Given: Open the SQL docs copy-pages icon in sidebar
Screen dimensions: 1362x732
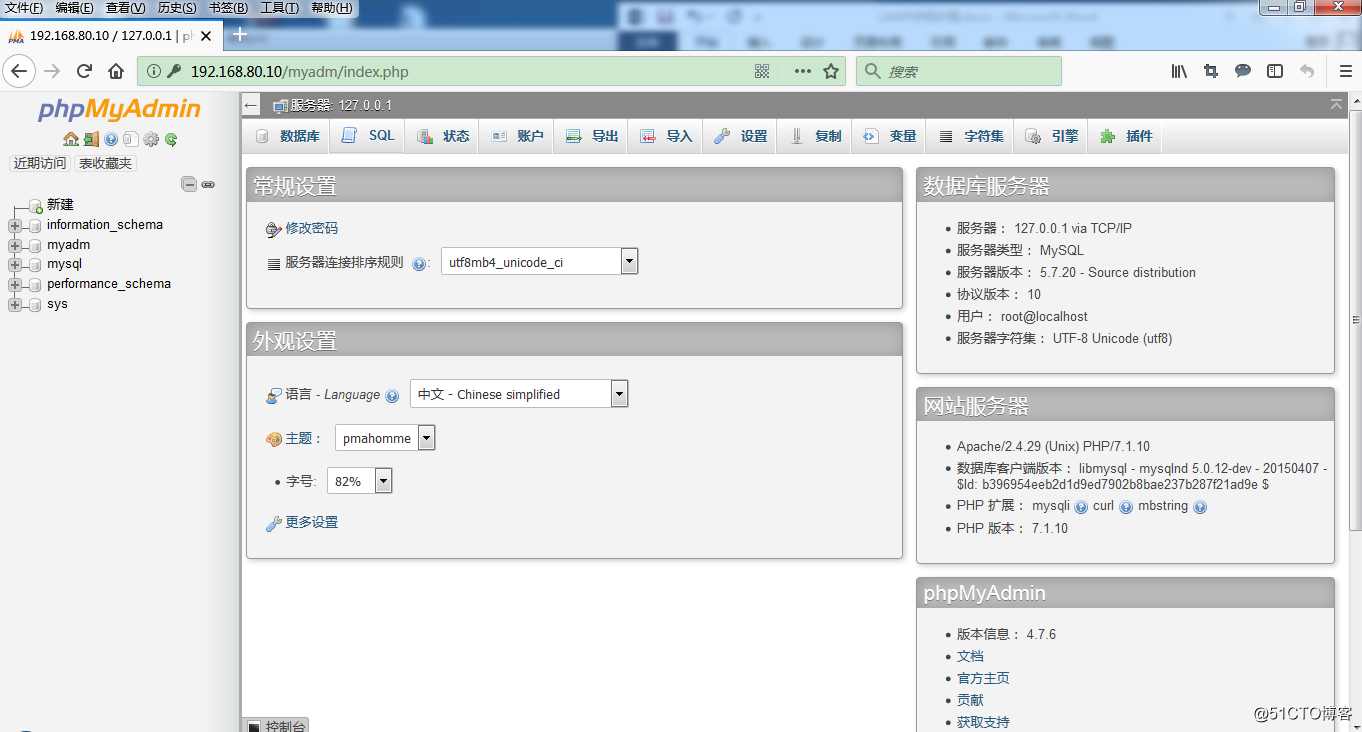Looking at the screenshot, I should [131, 139].
